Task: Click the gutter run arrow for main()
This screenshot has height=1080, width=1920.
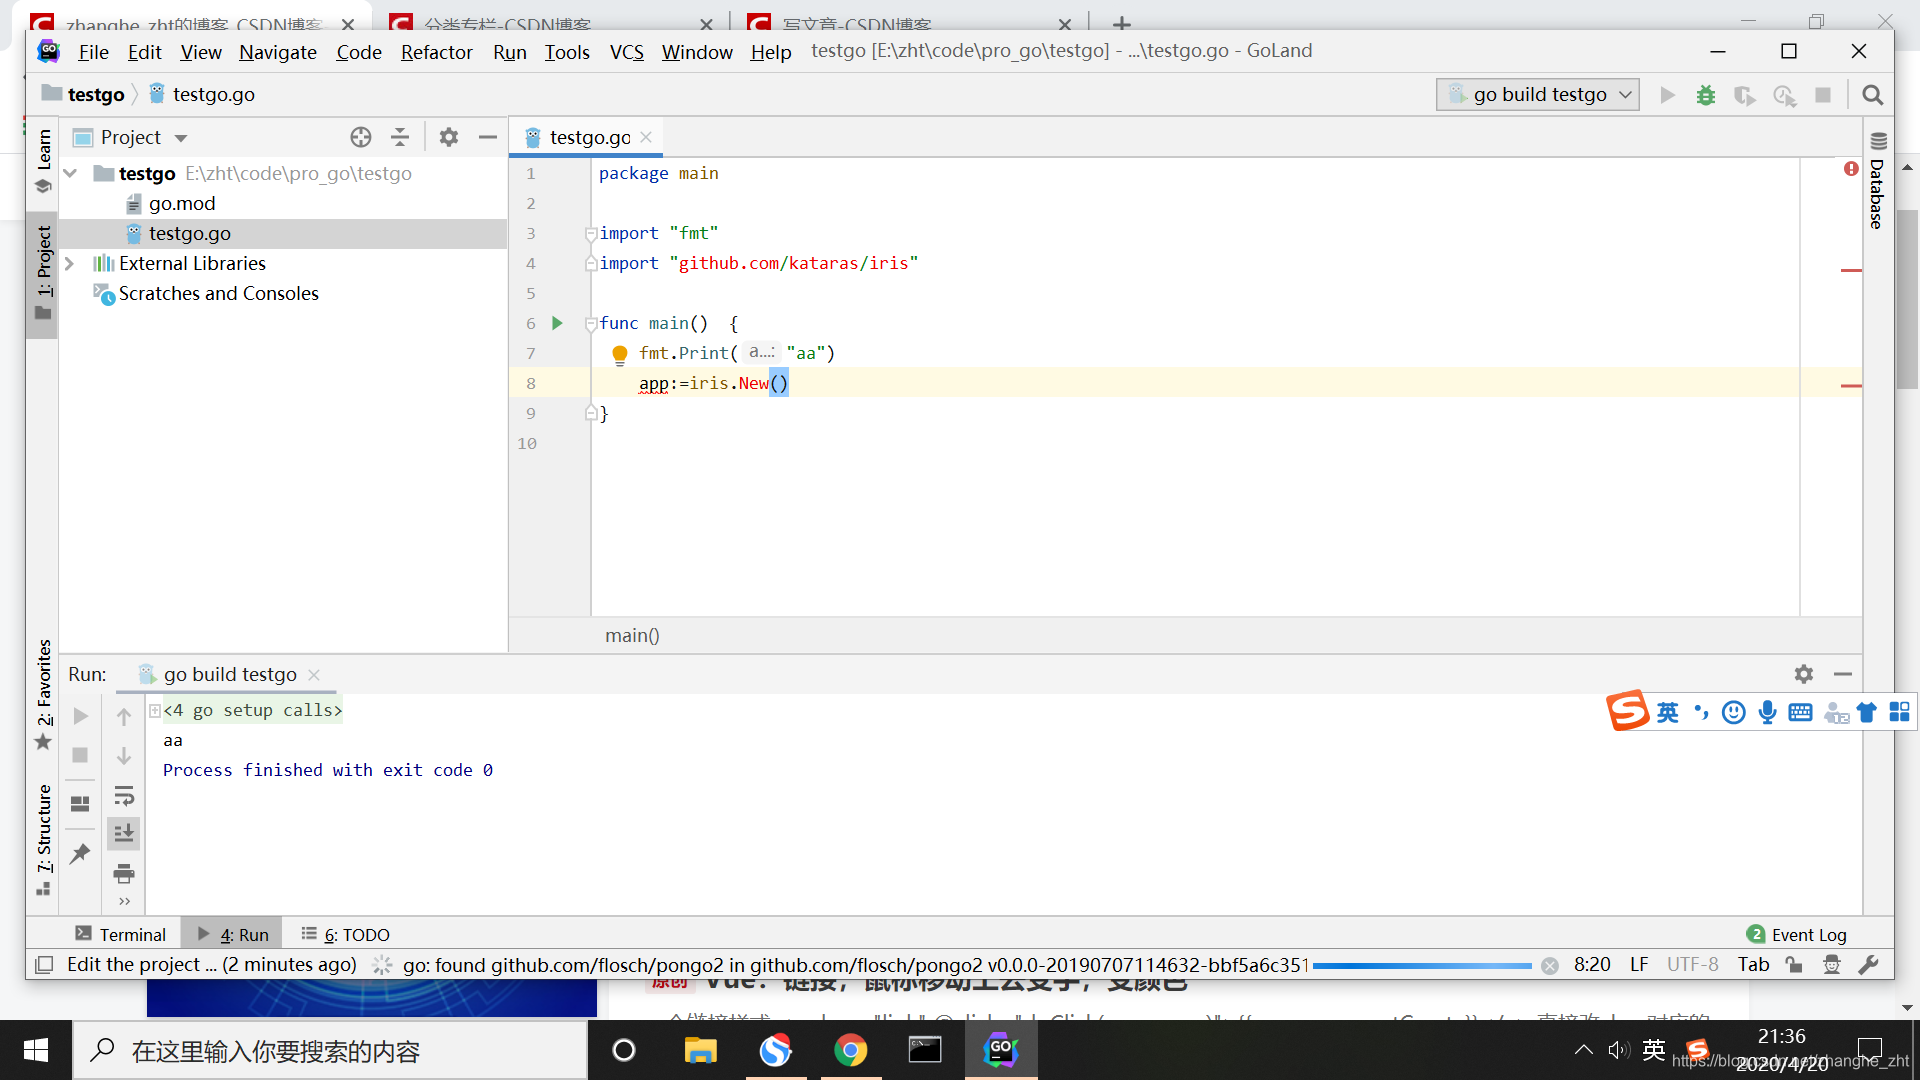Action: click(558, 323)
